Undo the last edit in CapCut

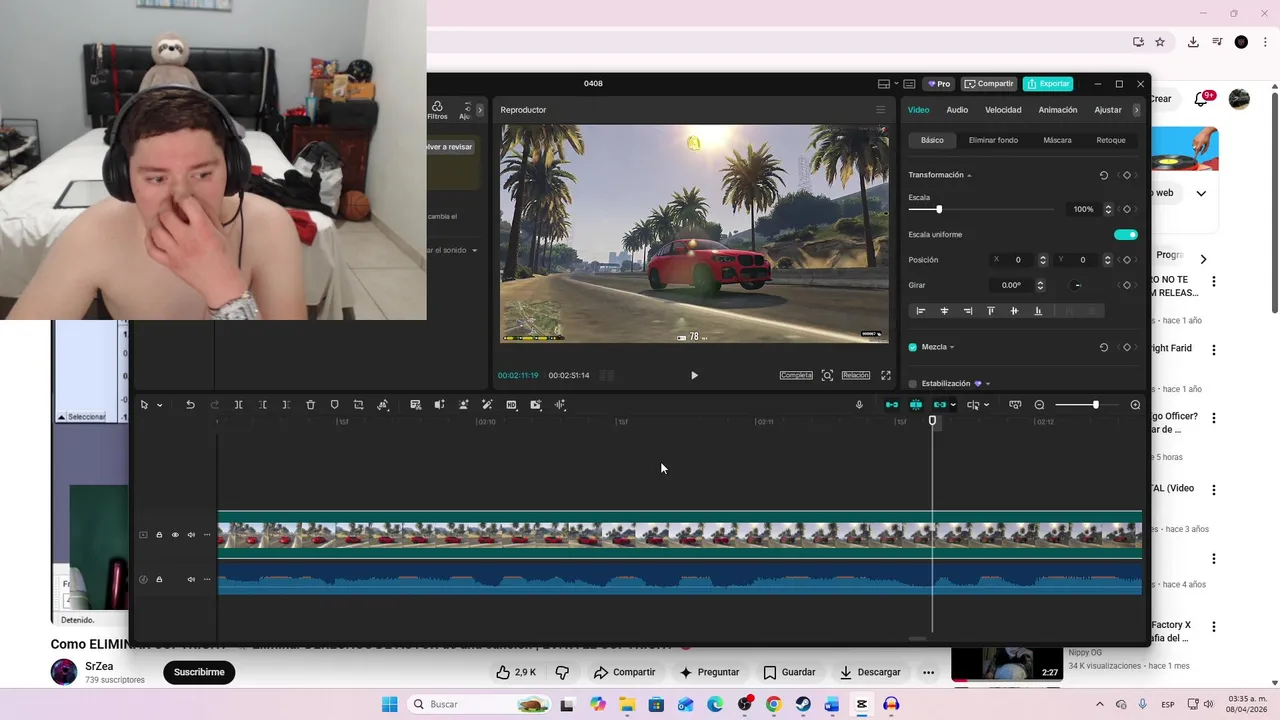[190, 405]
